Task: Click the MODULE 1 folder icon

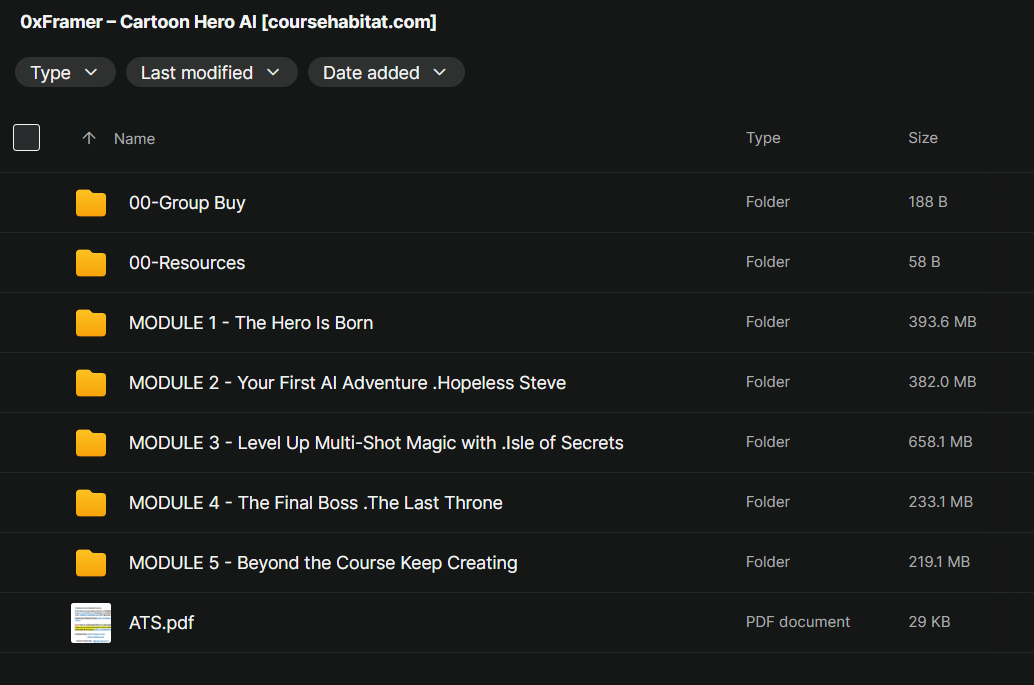Action: [91, 323]
